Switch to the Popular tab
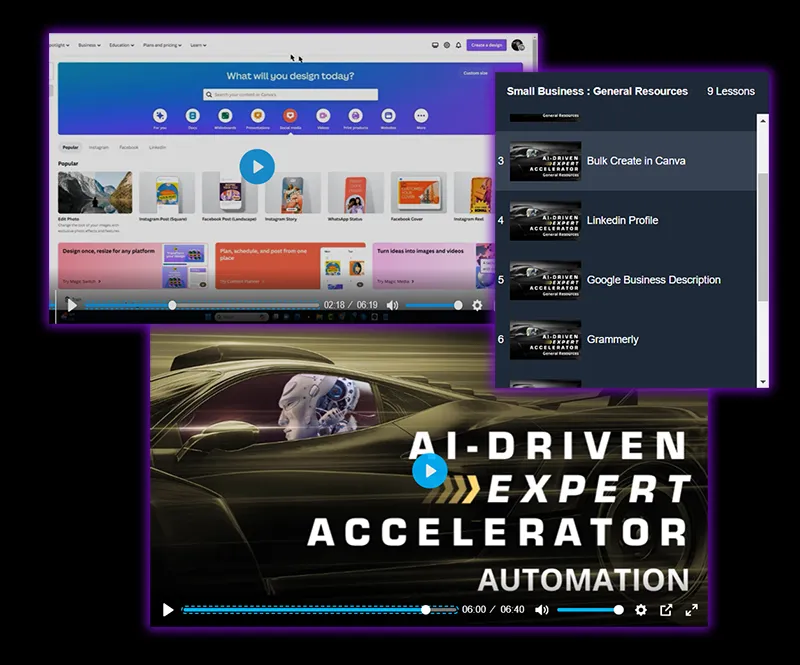The image size is (800, 665). (x=70, y=147)
